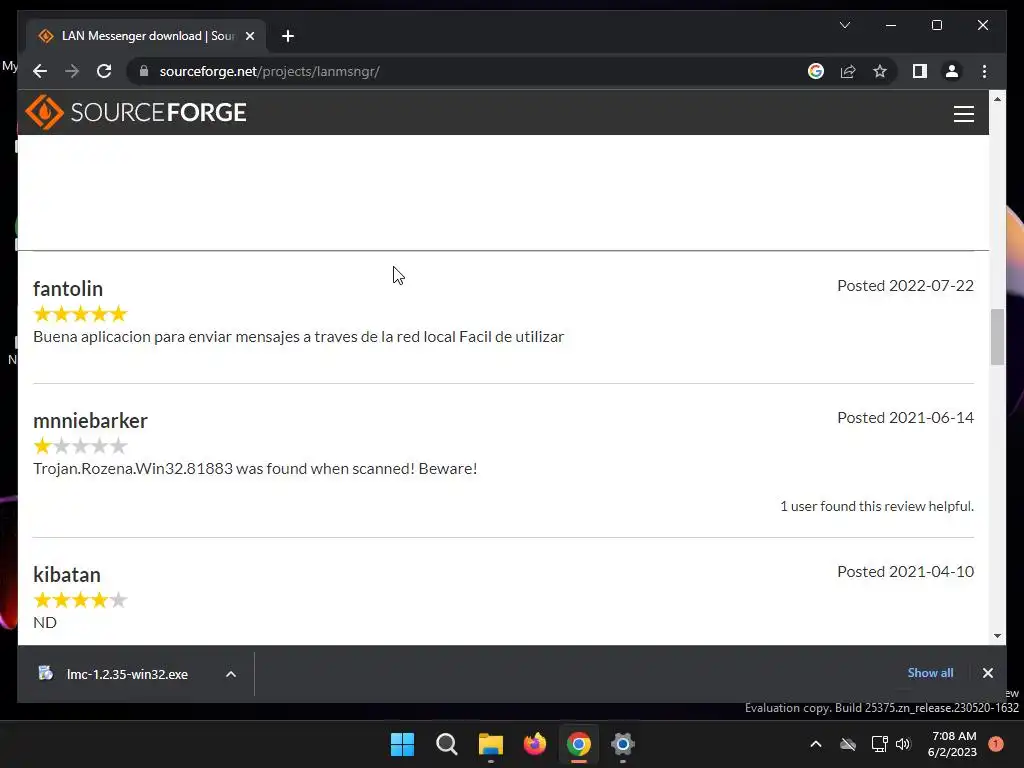Viewport: 1024px width, 768px height.
Task: Click mnniebarker's one-star rating
Action: [80, 446]
